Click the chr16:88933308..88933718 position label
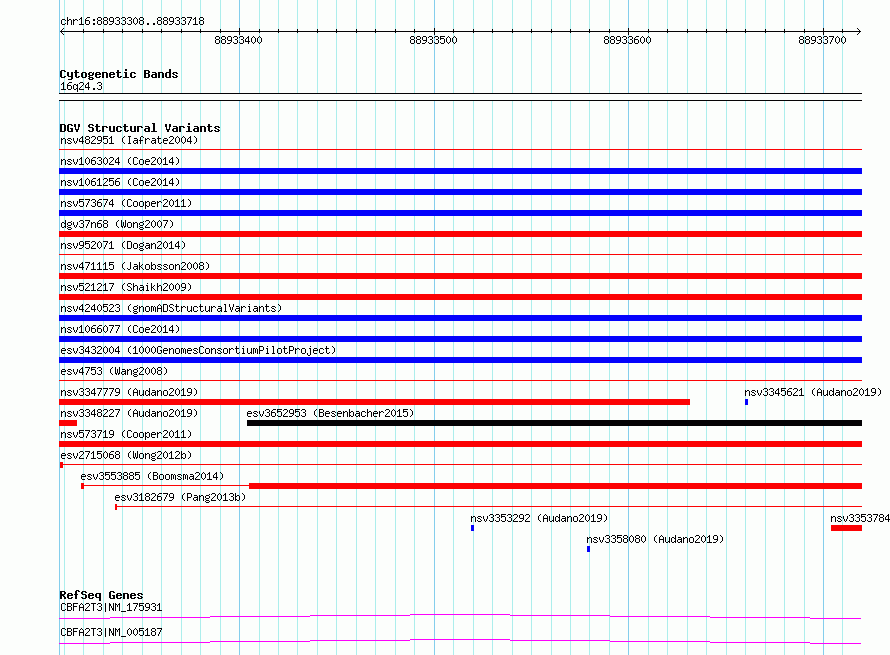890x655 pixels. tap(132, 21)
